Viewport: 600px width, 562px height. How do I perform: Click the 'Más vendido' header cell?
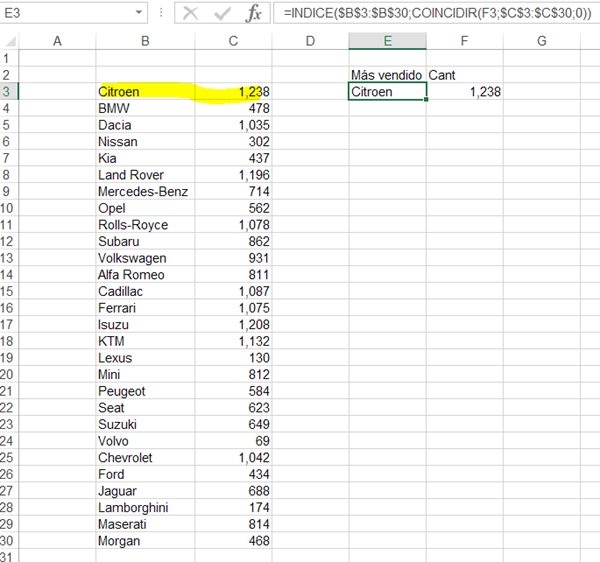[387, 75]
